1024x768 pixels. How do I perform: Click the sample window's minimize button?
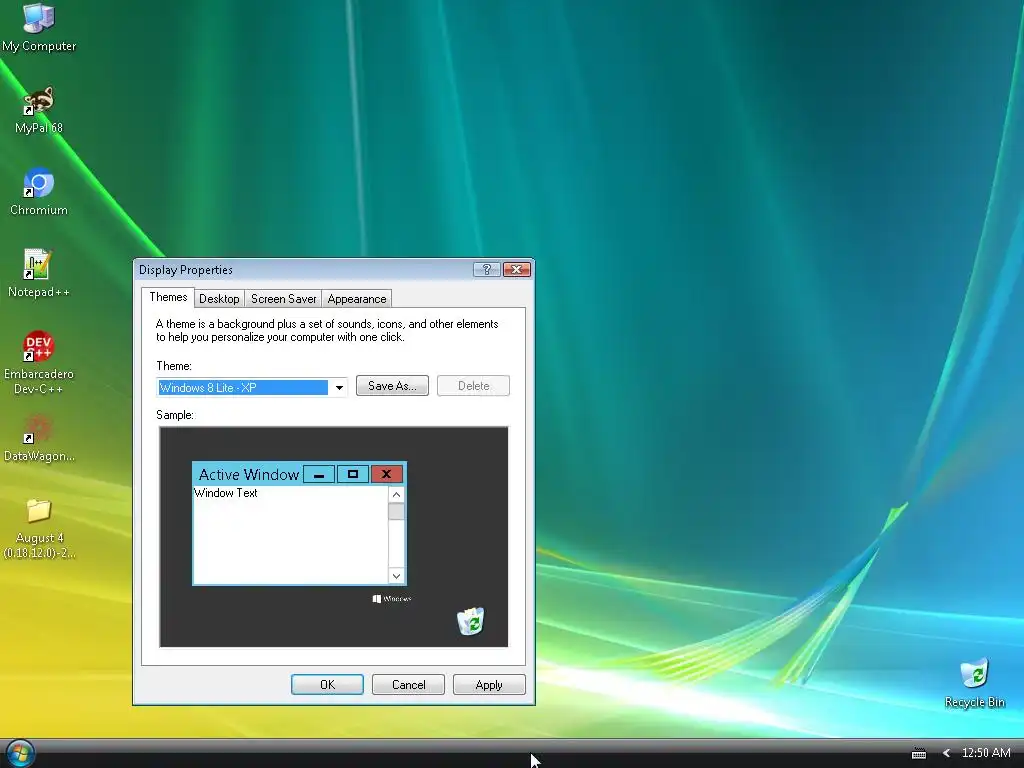[x=319, y=475]
